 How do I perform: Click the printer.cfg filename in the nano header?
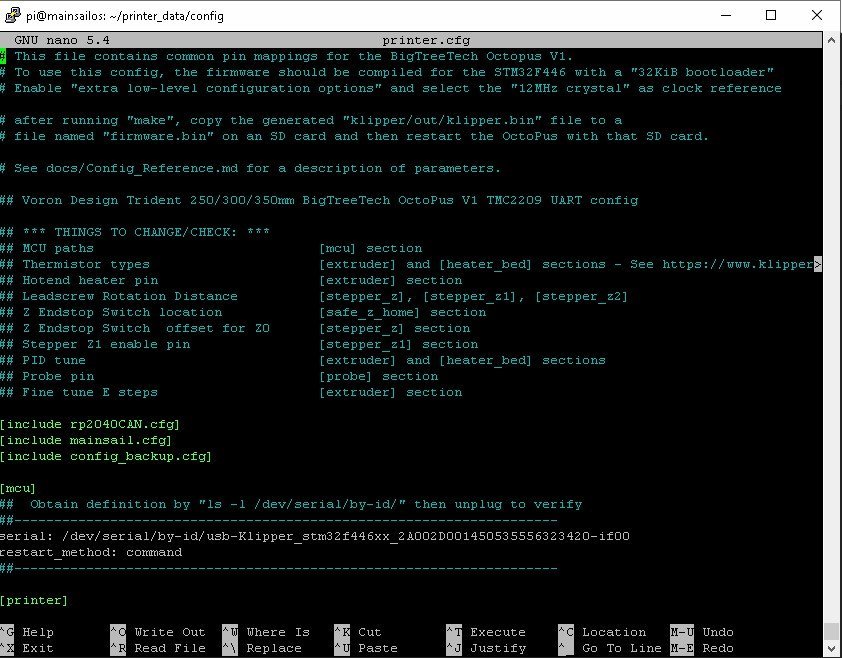point(426,40)
